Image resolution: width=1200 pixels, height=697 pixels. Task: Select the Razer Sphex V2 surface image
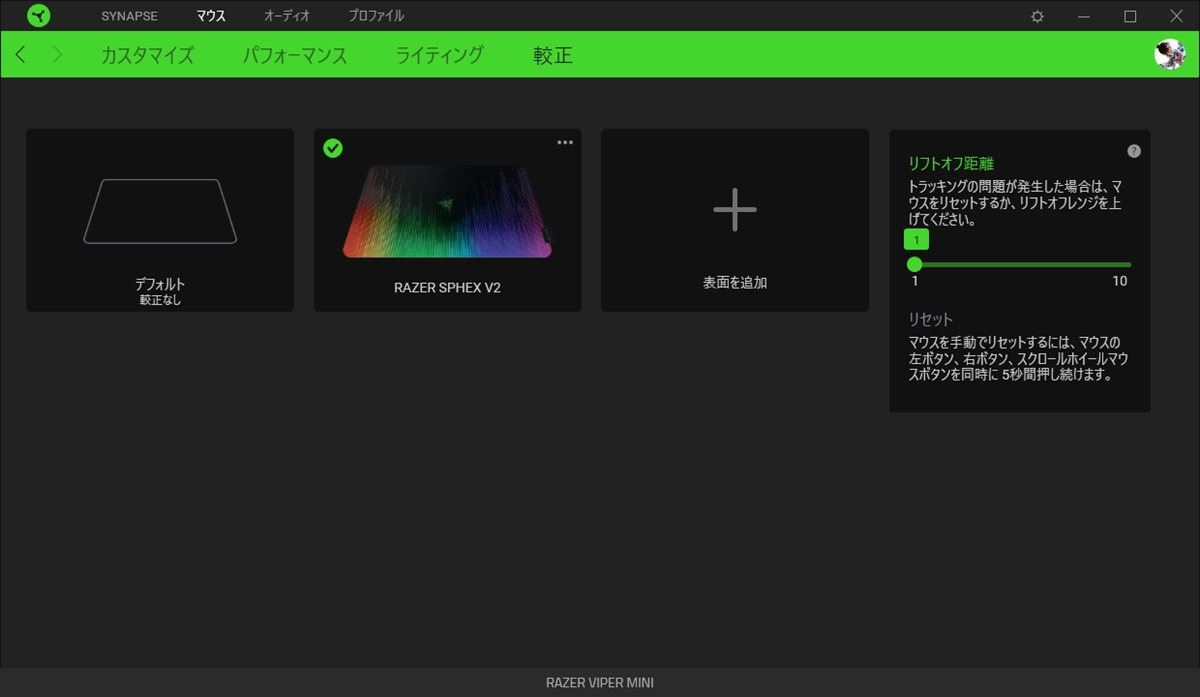pos(447,212)
